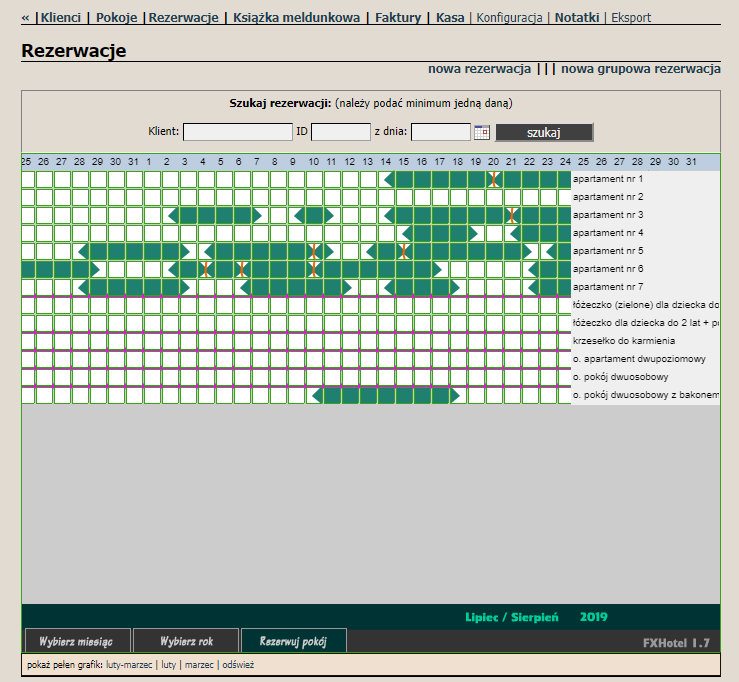Viewport: 739px width, 682px height.
Task: Switch to the 'Rezerwuj pokój' tab
Action: [294, 641]
